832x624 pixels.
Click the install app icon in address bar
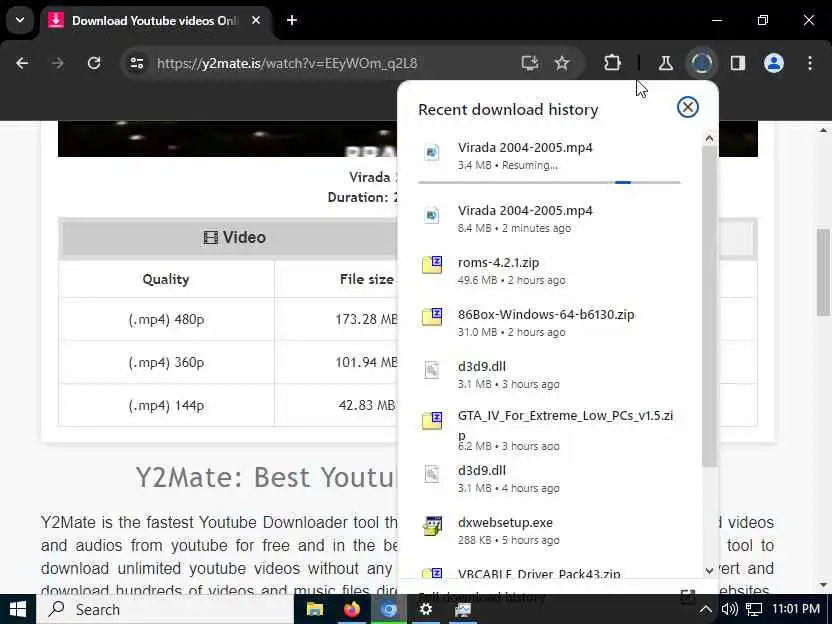530,63
